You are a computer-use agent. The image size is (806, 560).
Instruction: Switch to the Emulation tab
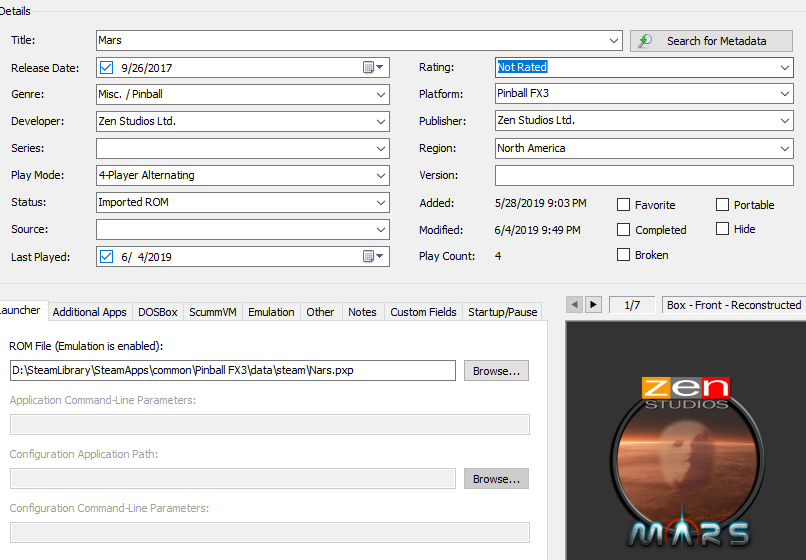271,312
